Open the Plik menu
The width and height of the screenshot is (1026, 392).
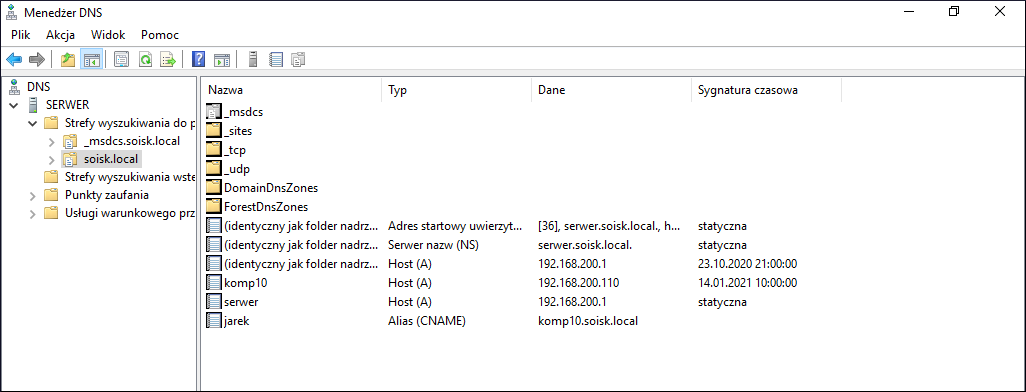(x=21, y=35)
